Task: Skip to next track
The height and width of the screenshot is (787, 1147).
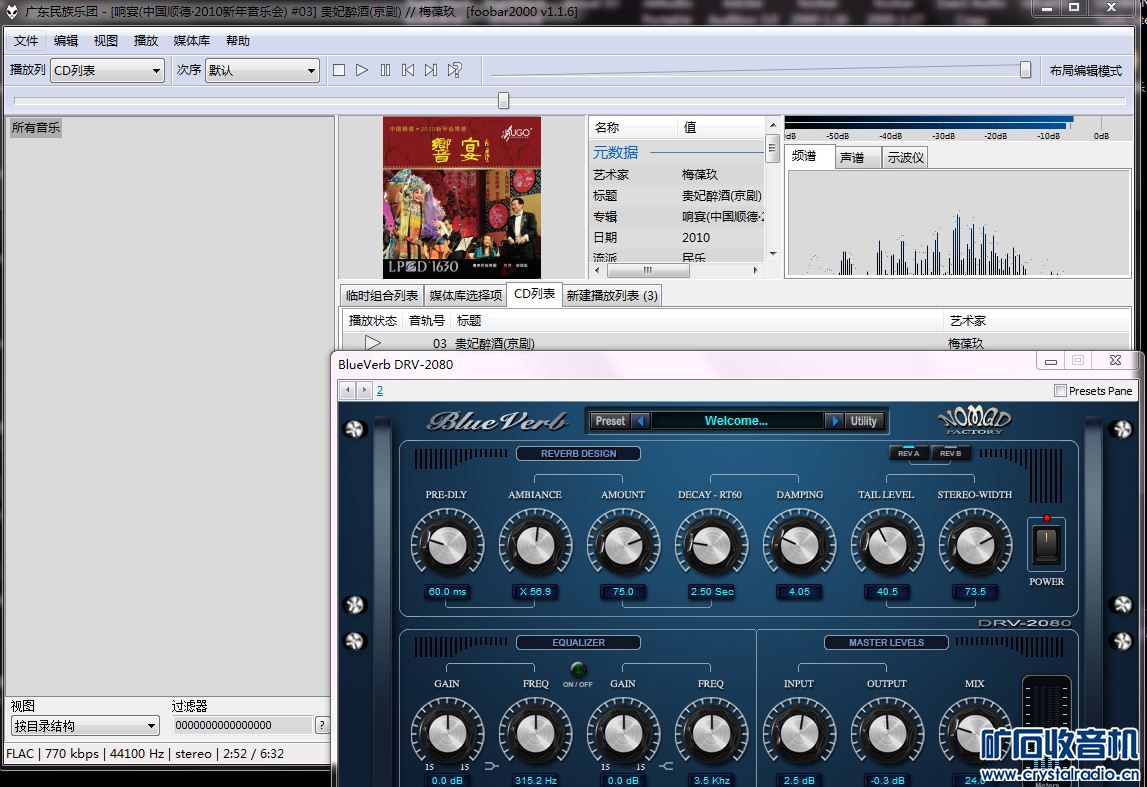Action: pos(431,70)
